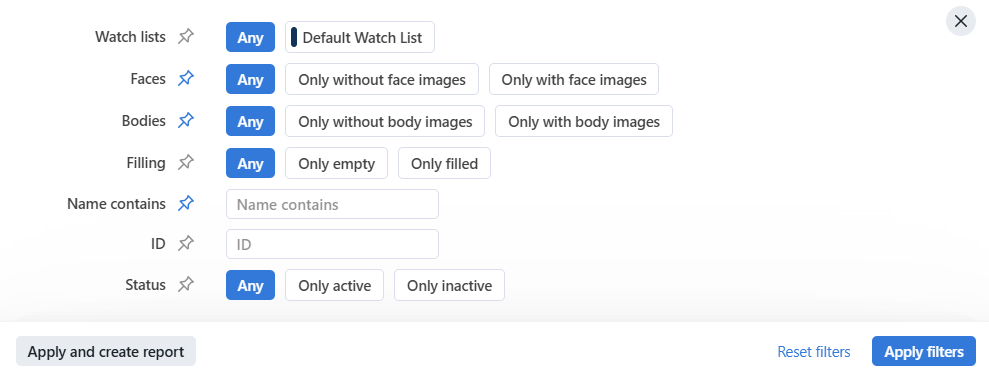Click Apply filters button
The image size is (989, 375).
[923, 351]
